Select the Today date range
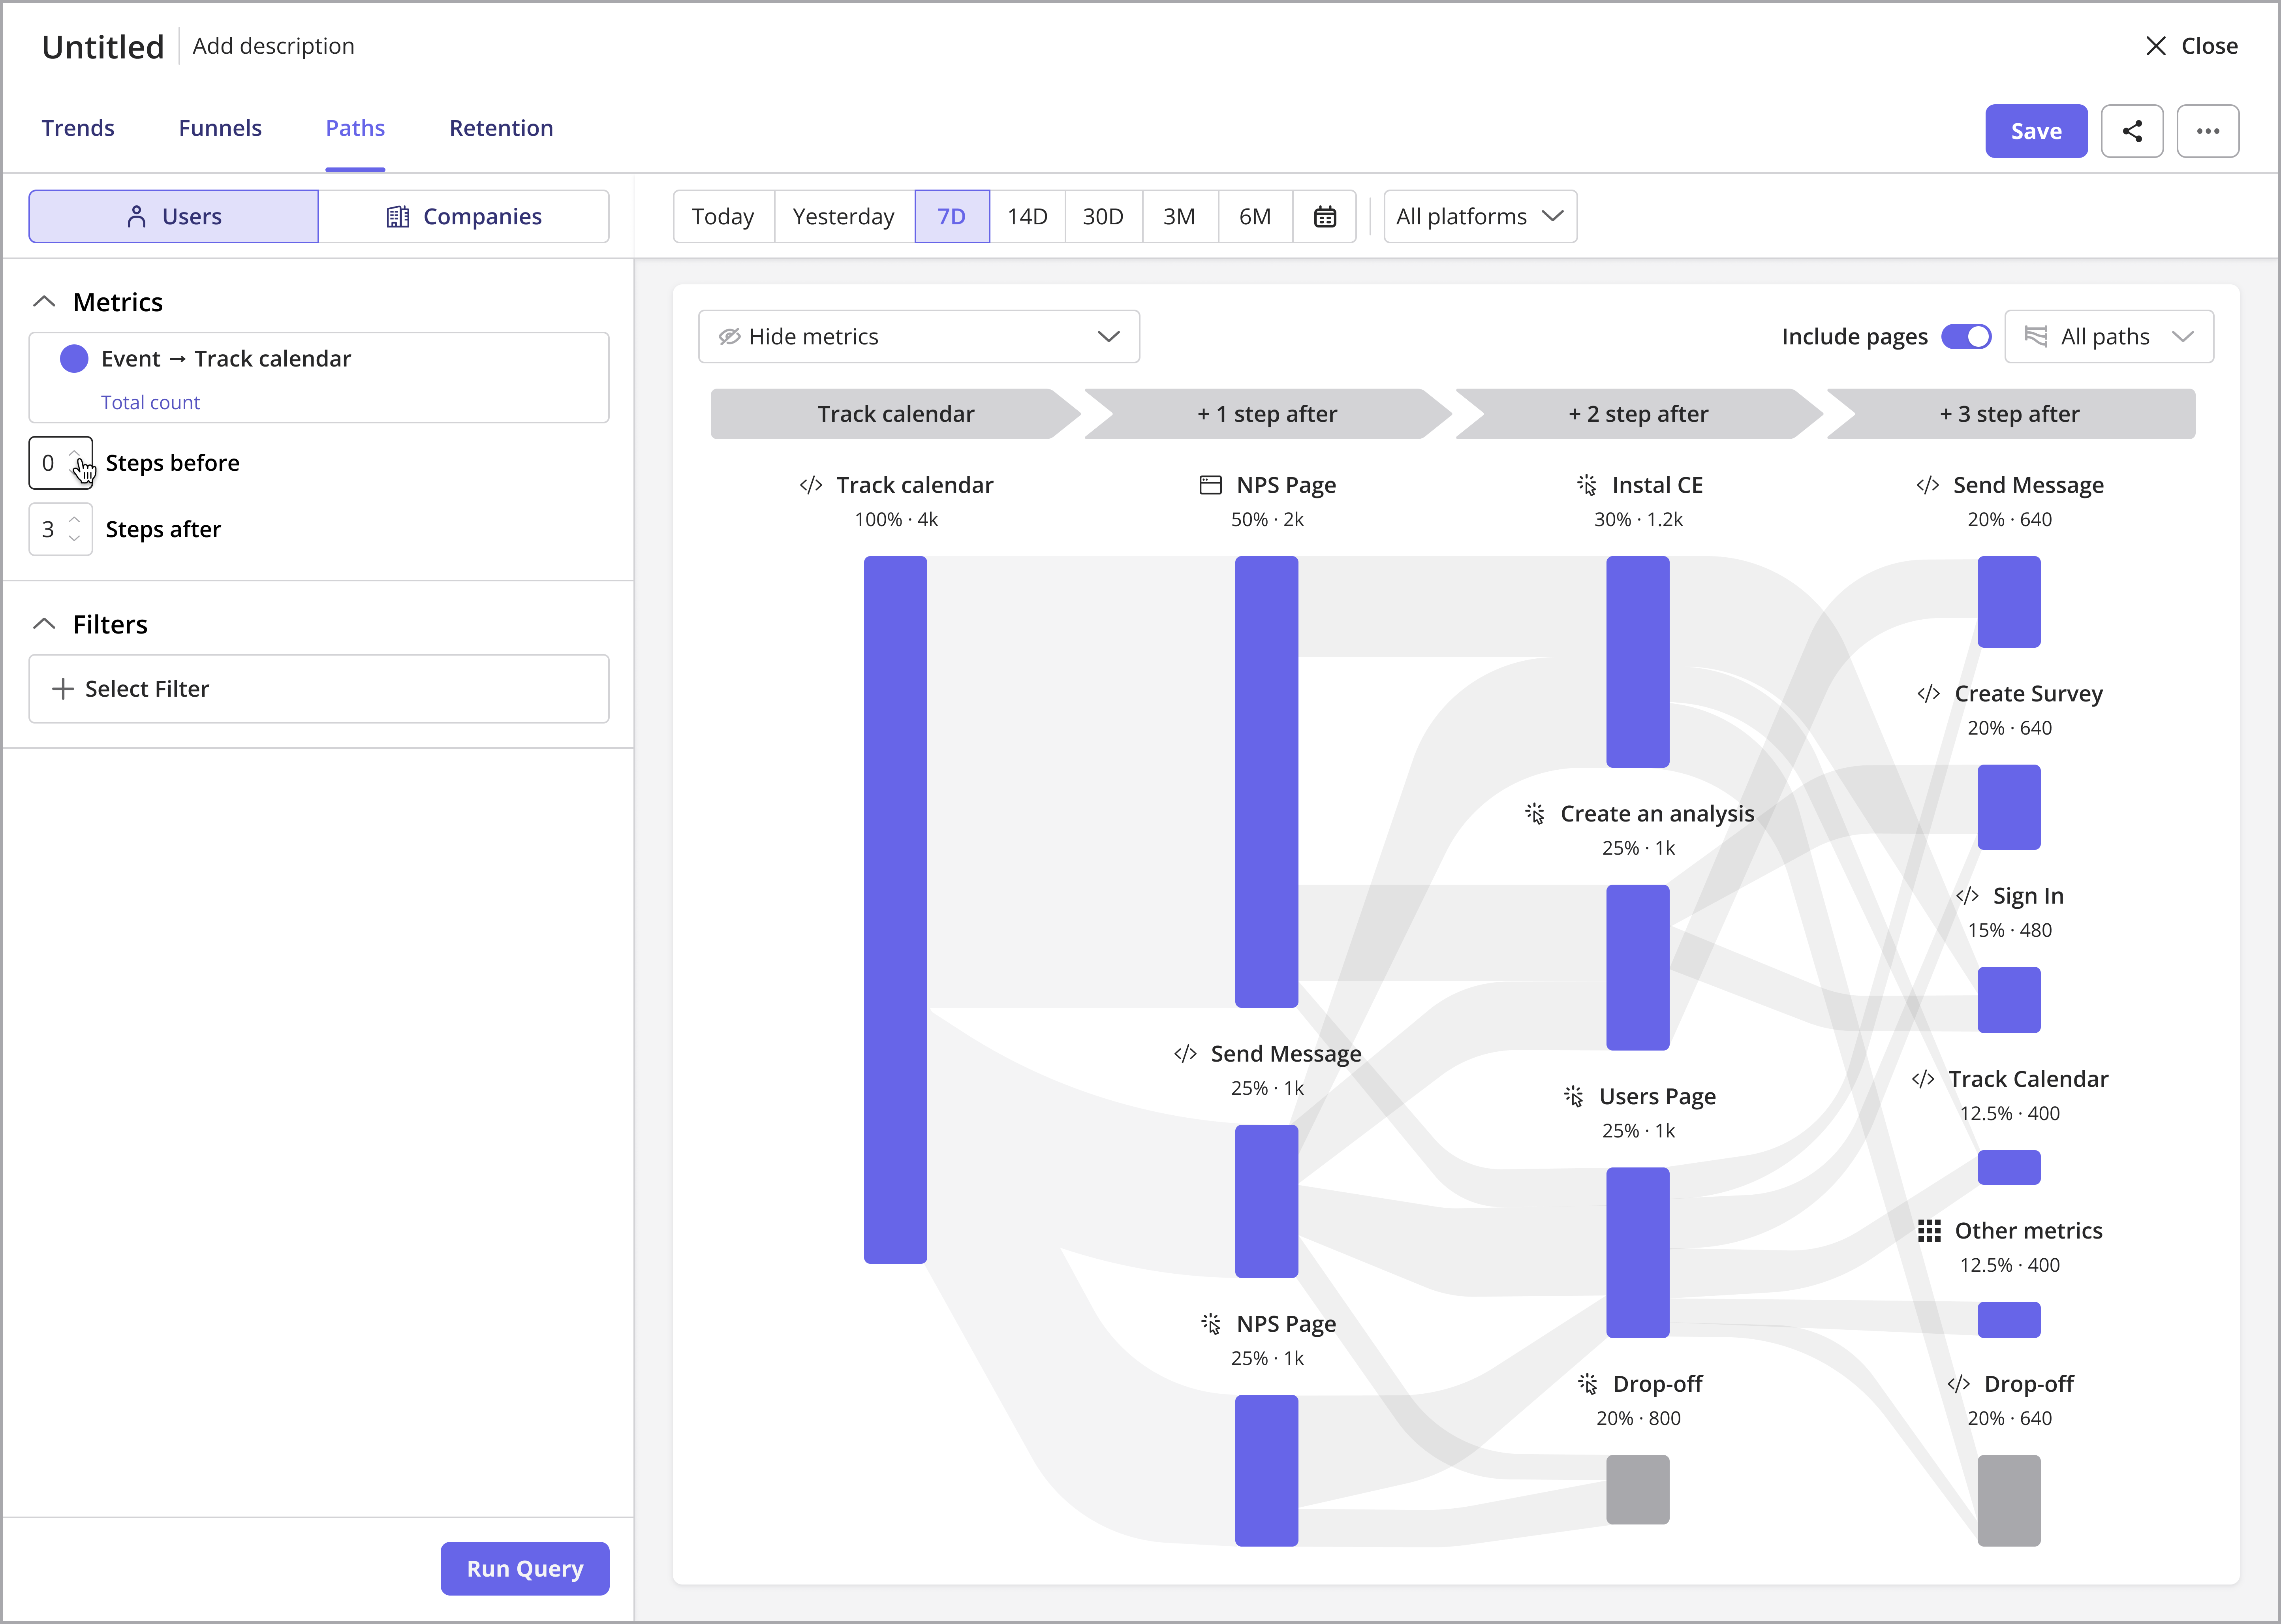Image resolution: width=2281 pixels, height=1624 pixels. 723,216
